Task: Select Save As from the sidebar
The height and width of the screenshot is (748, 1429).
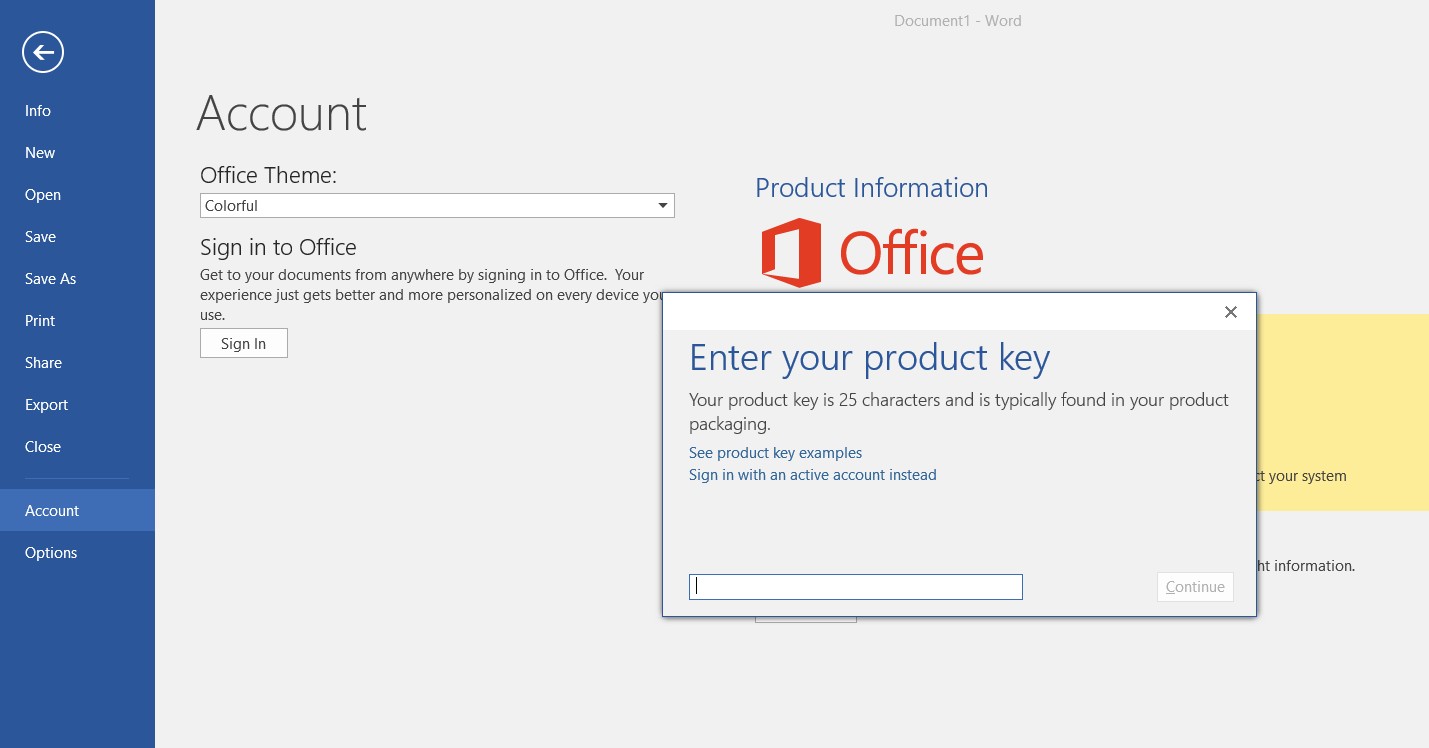Action: tap(50, 278)
